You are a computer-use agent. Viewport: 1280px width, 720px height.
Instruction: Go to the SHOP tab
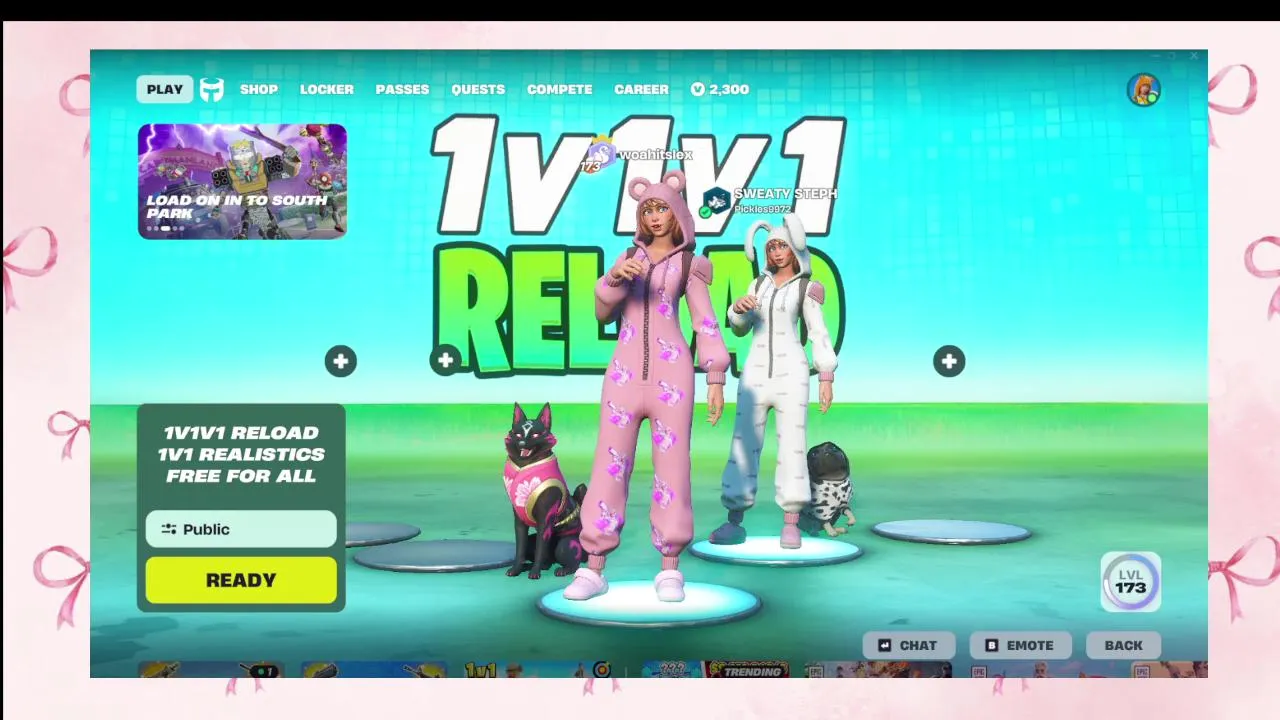pos(259,89)
